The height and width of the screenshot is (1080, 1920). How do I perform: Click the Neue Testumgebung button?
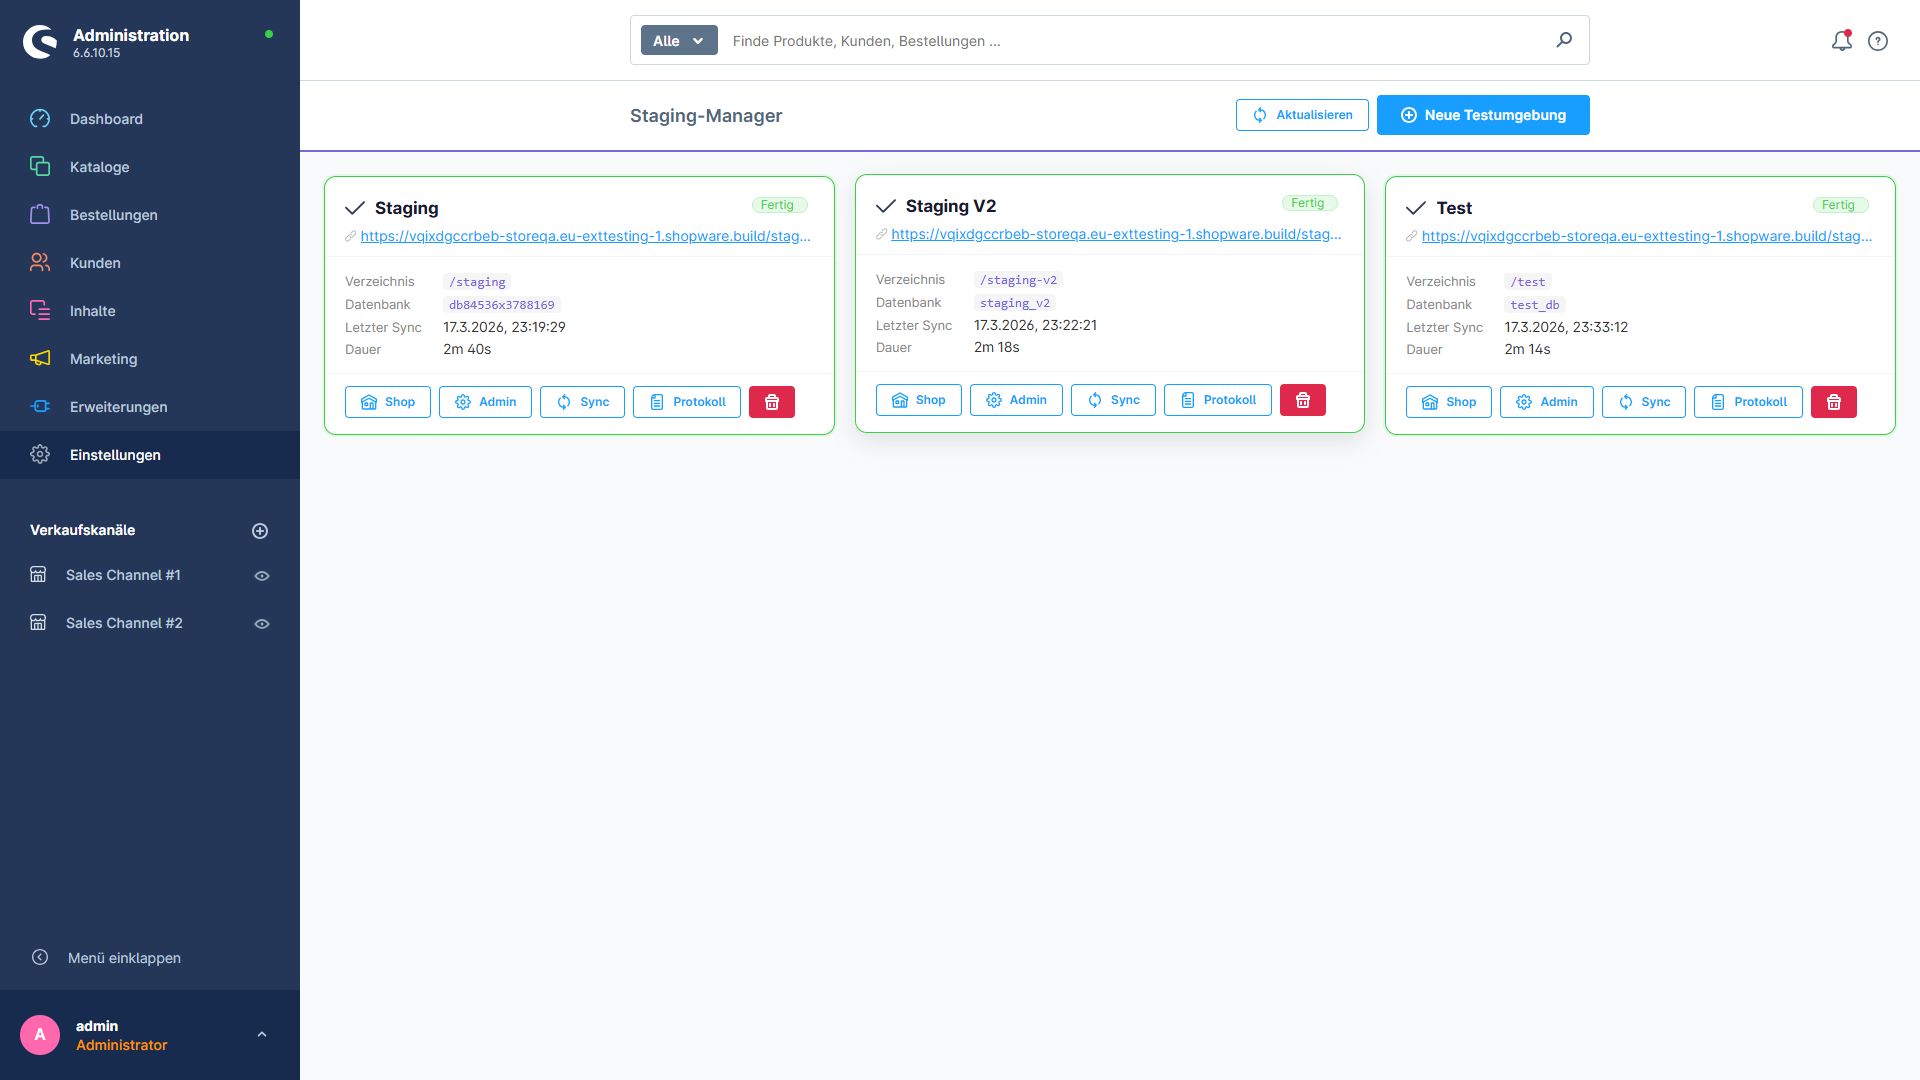(1483, 115)
